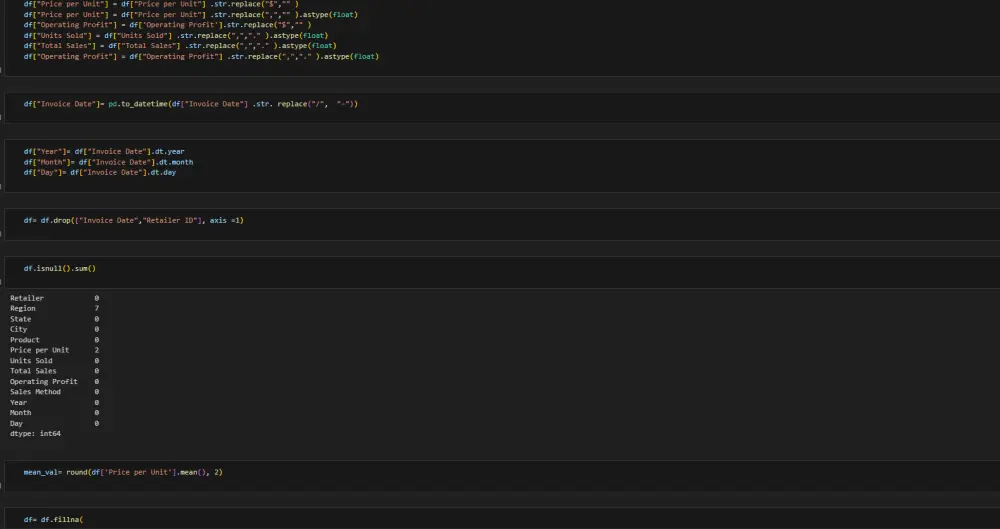
Task: Click the Operating Profit astype(float) code line
Action: (201, 56)
